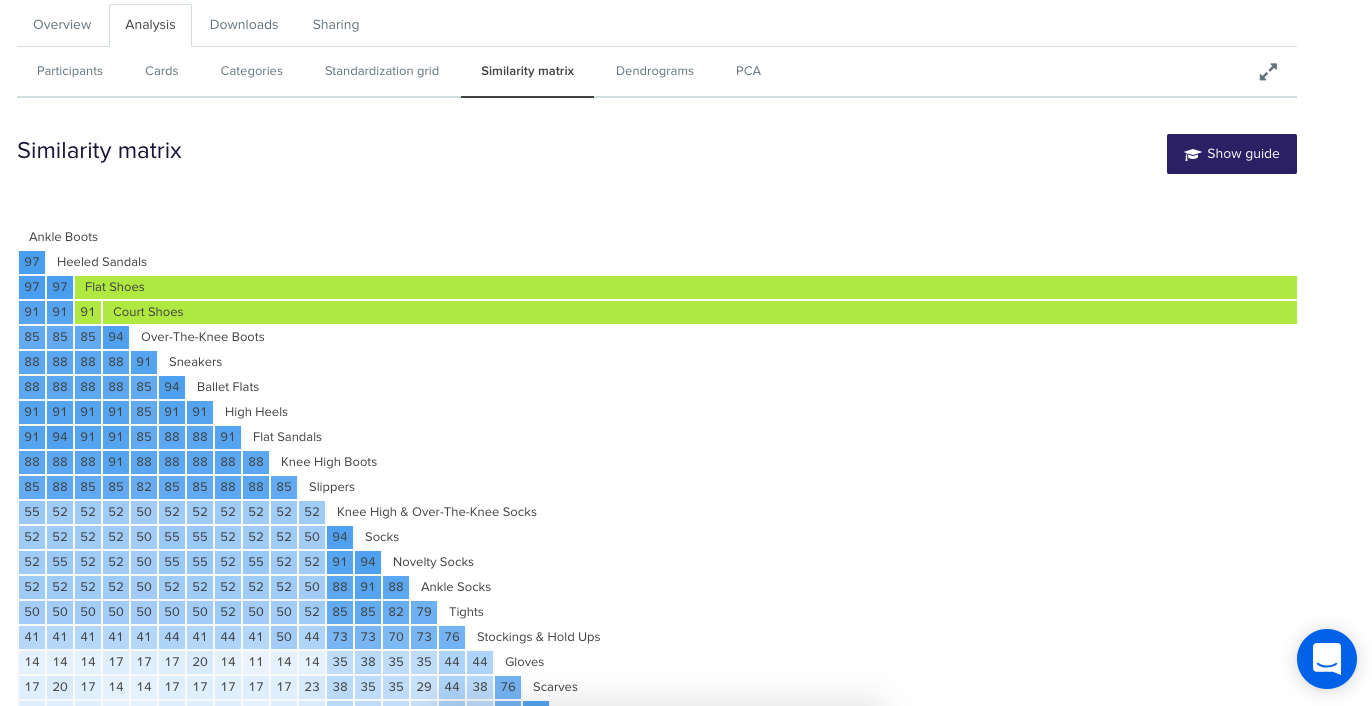This screenshot has width=1372, height=706.
Task: Select the Slippers row label
Action: coord(332,487)
